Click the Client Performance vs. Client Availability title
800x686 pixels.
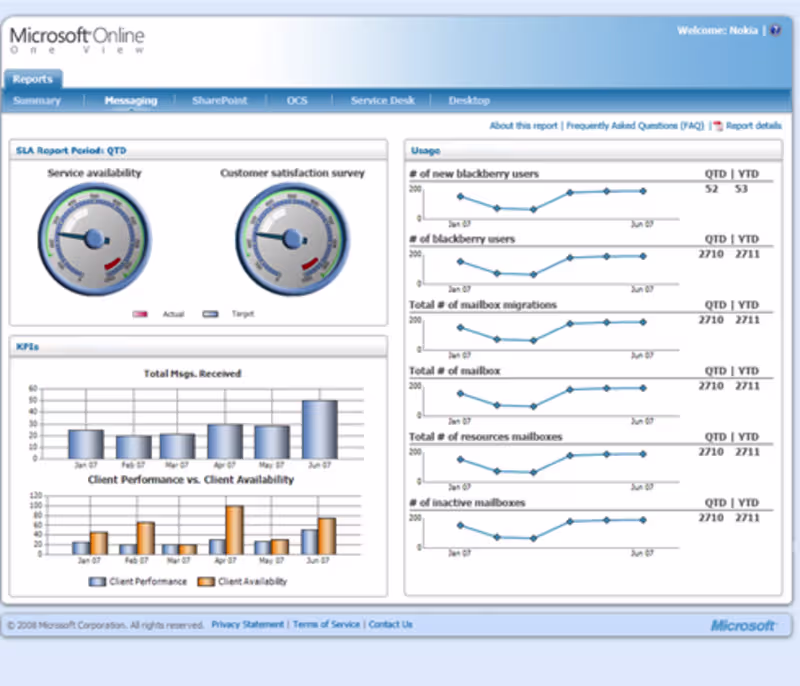point(191,479)
